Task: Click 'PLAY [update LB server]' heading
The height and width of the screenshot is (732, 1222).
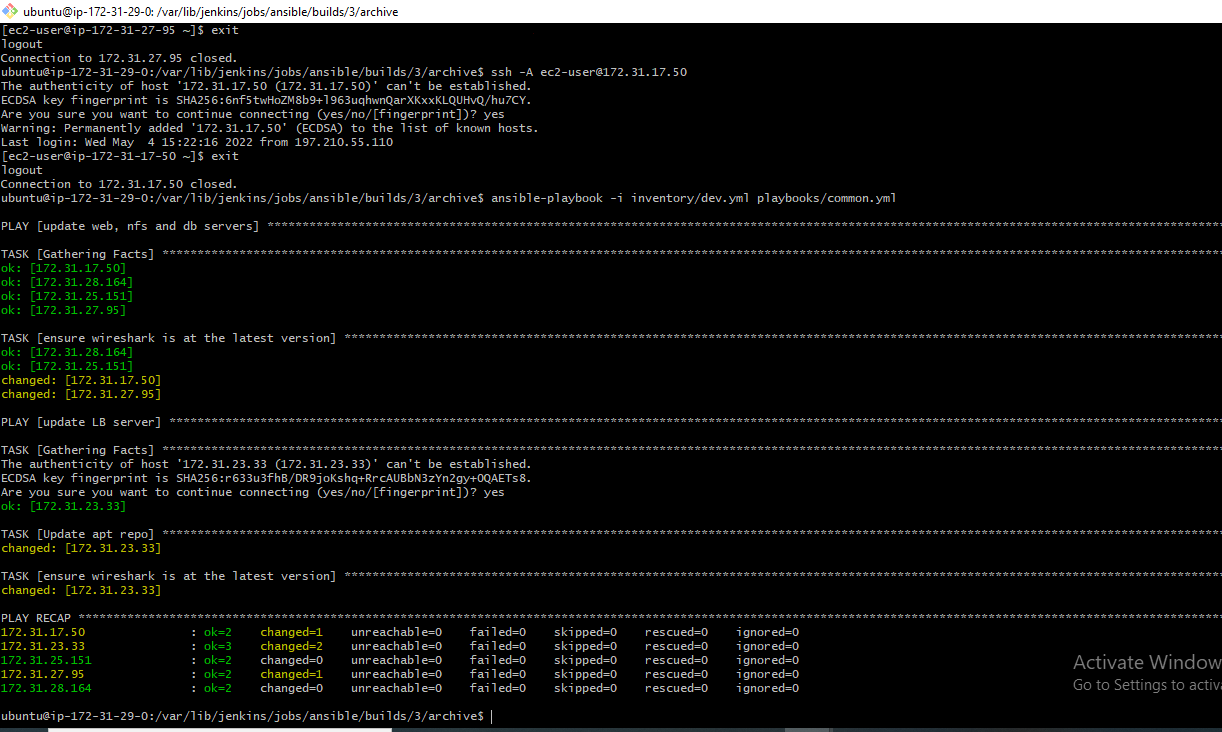Action: coord(81,422)
